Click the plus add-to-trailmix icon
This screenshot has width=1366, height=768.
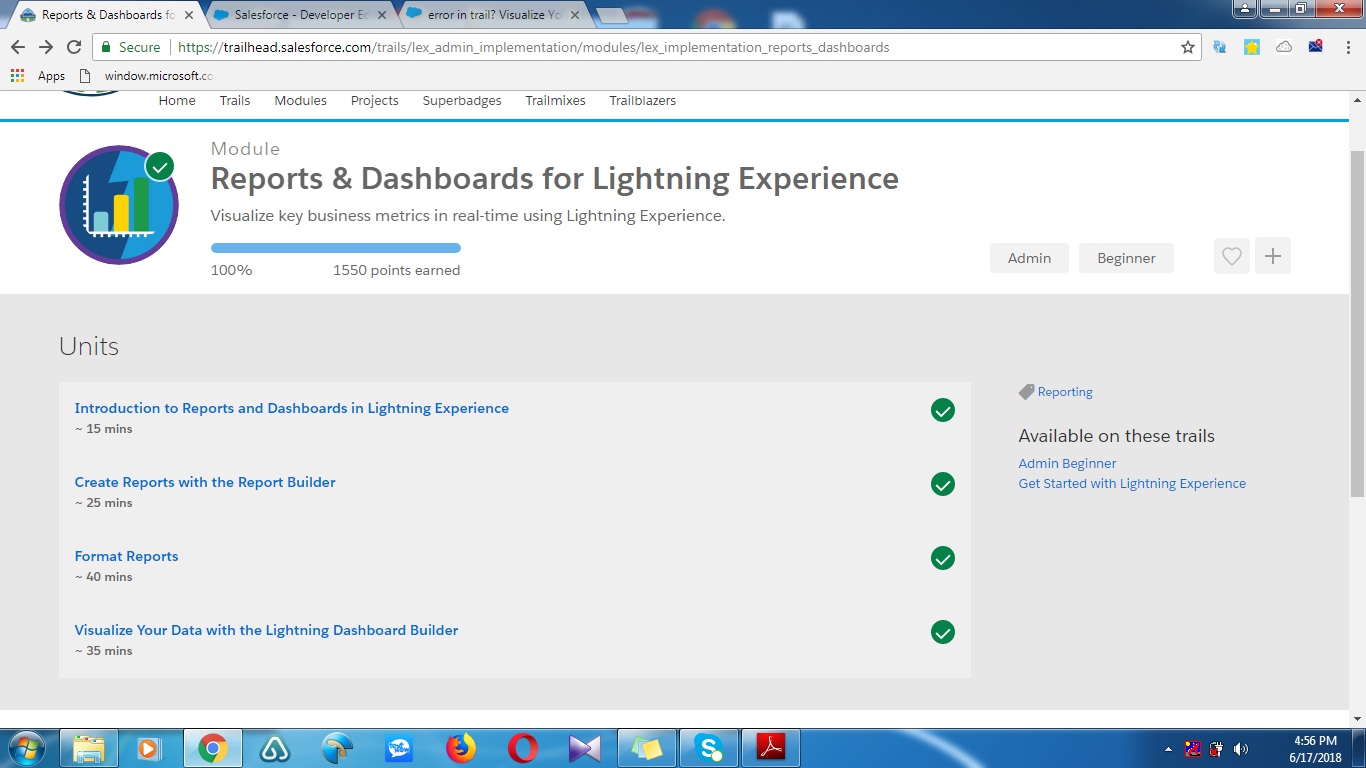(1272, 257)
